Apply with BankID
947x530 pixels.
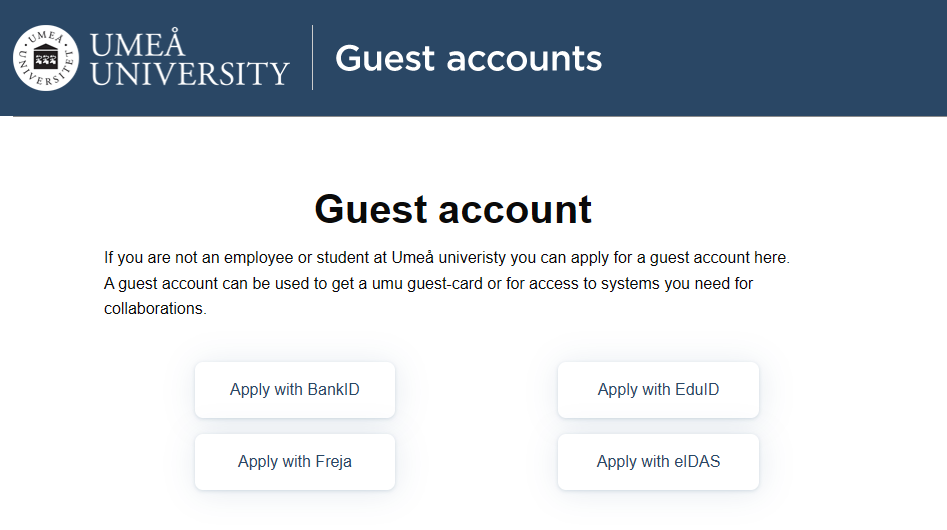[295, 390]
